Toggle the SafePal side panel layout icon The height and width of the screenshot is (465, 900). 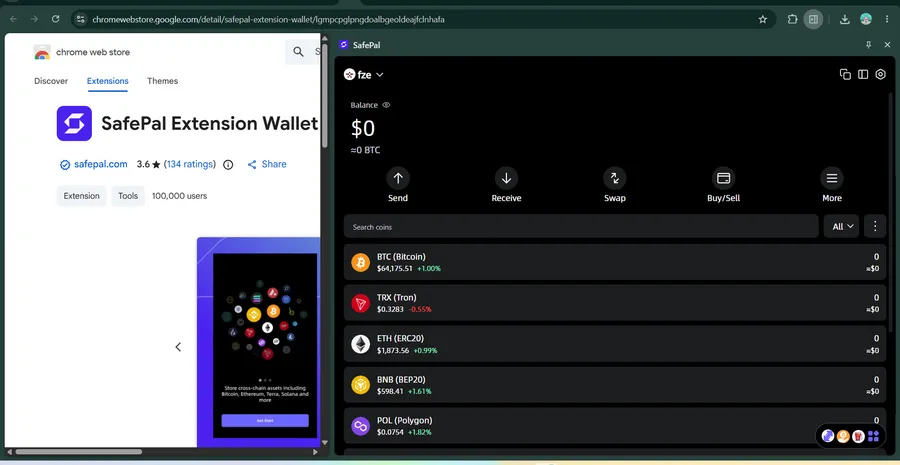click(x=863, y=75)
